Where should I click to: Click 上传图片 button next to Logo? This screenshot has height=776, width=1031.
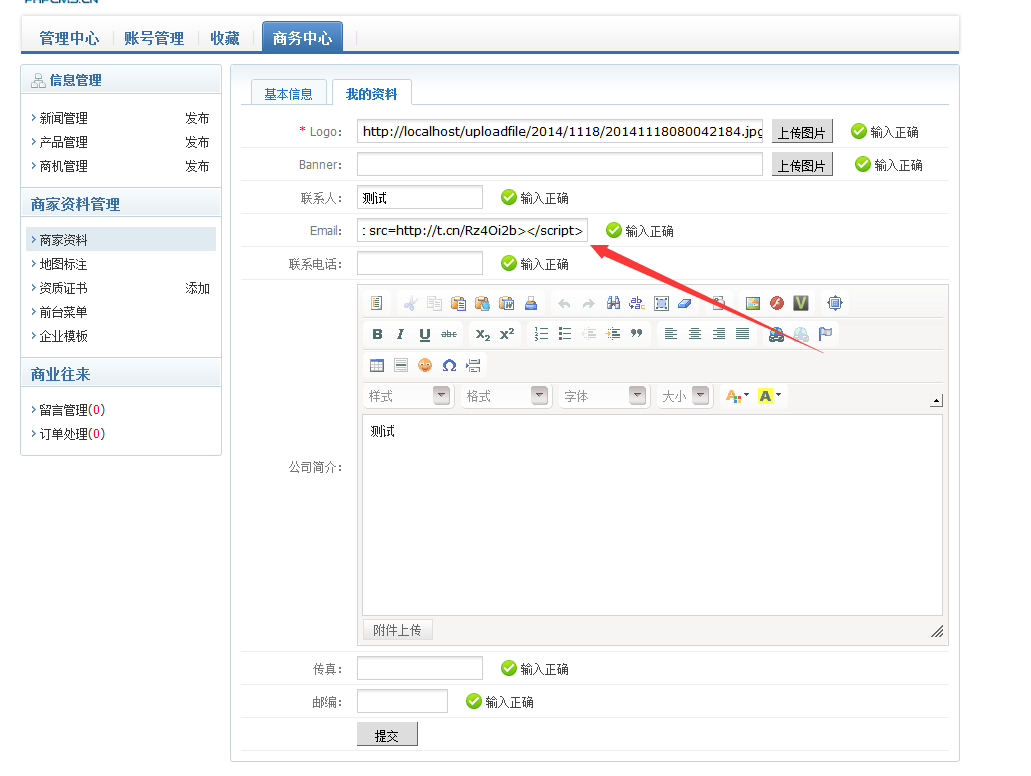coord(802,132)
